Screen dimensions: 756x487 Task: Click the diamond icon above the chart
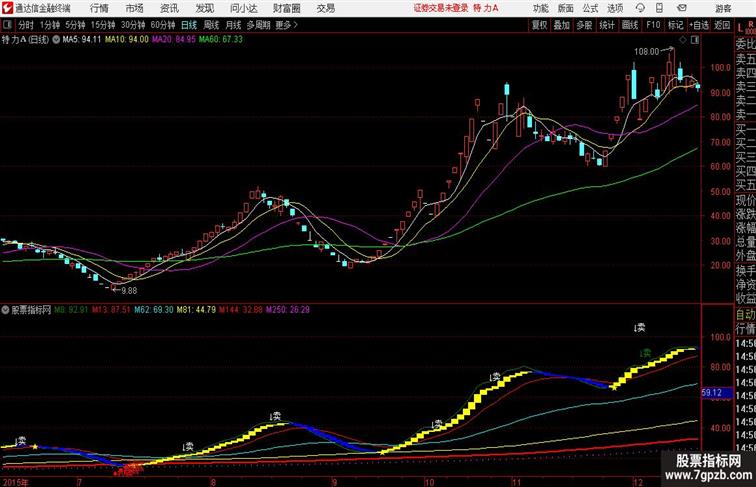pyautogui.click(x=683, y=40)
